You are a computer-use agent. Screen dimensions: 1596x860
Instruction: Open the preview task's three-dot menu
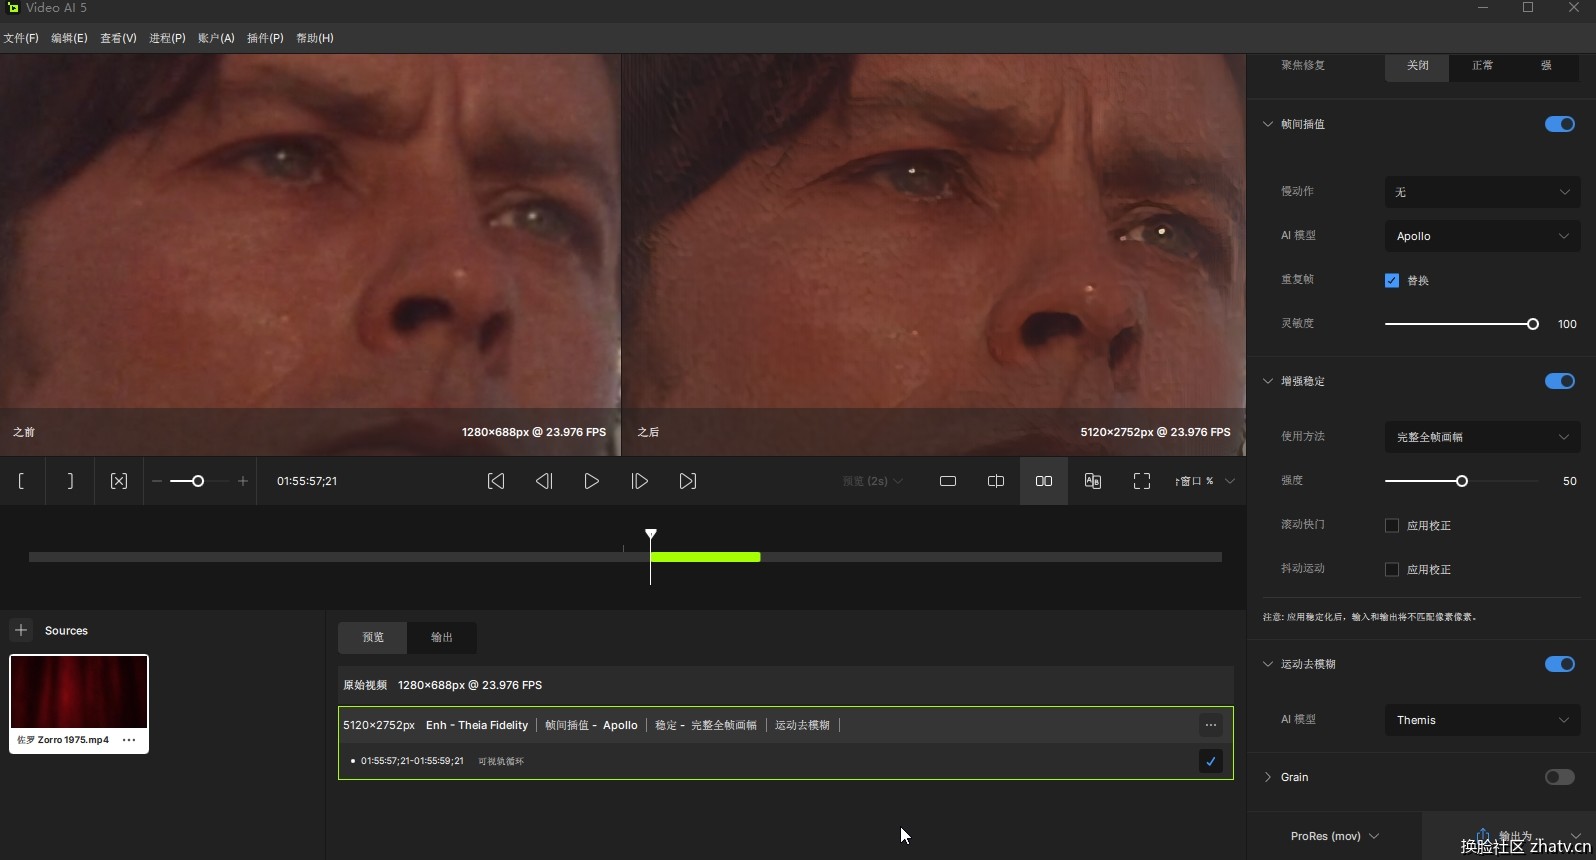(x=1211, y=725)
